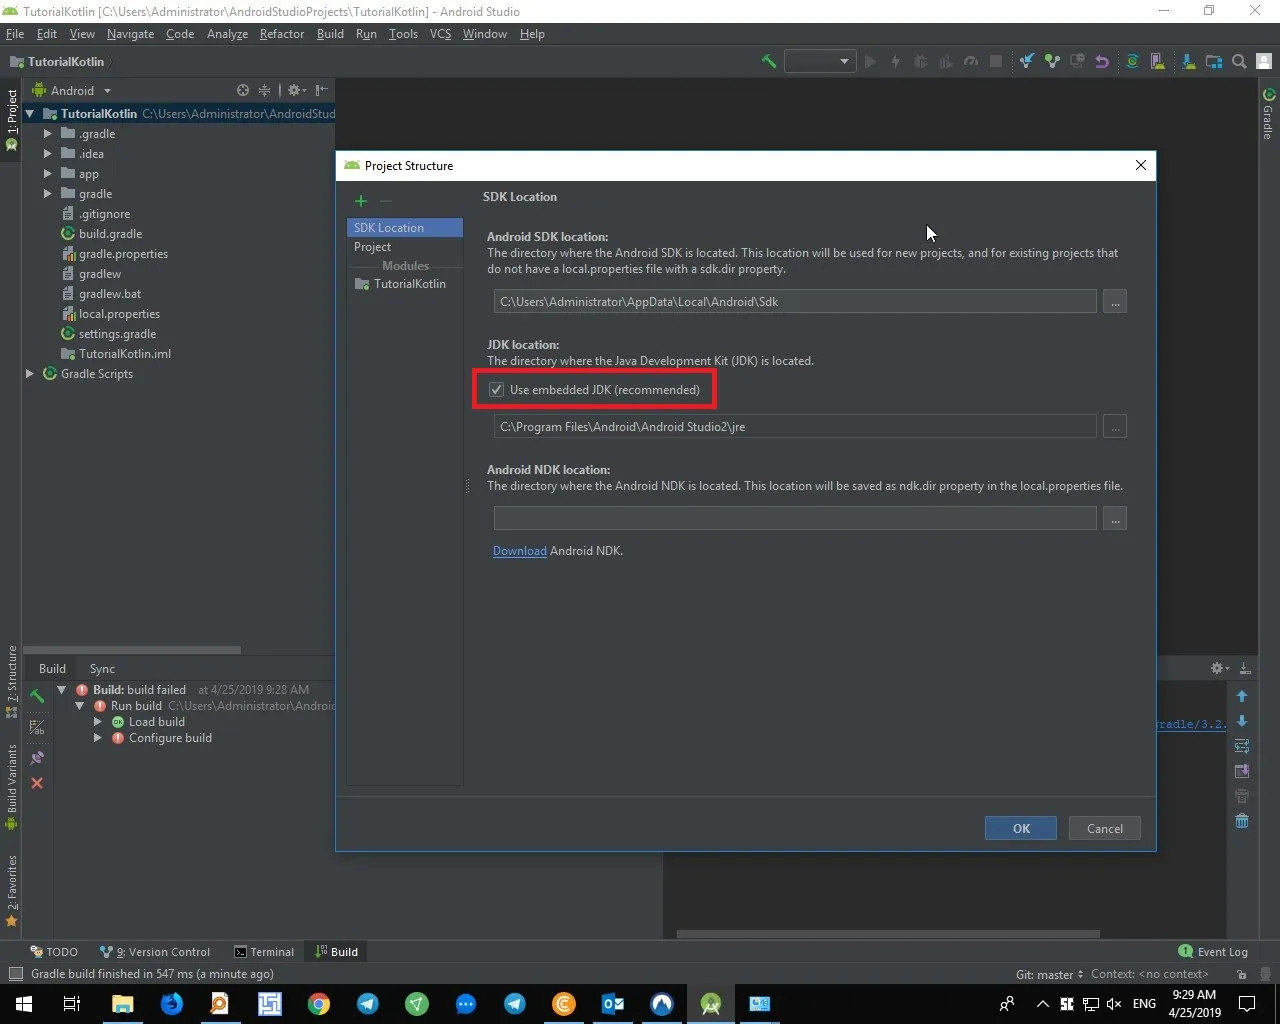This screenshot has width=1280, height=1024.
Task: Expand the Load build node
Action: (98, 722)
